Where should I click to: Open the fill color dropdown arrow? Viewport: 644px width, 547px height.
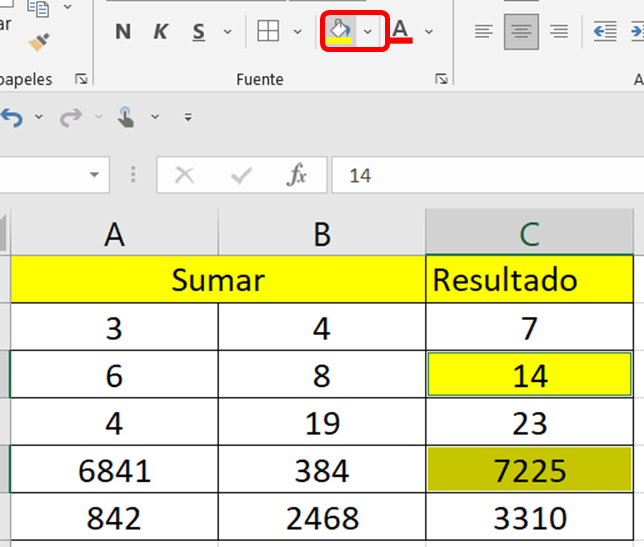tap(368, 32)
